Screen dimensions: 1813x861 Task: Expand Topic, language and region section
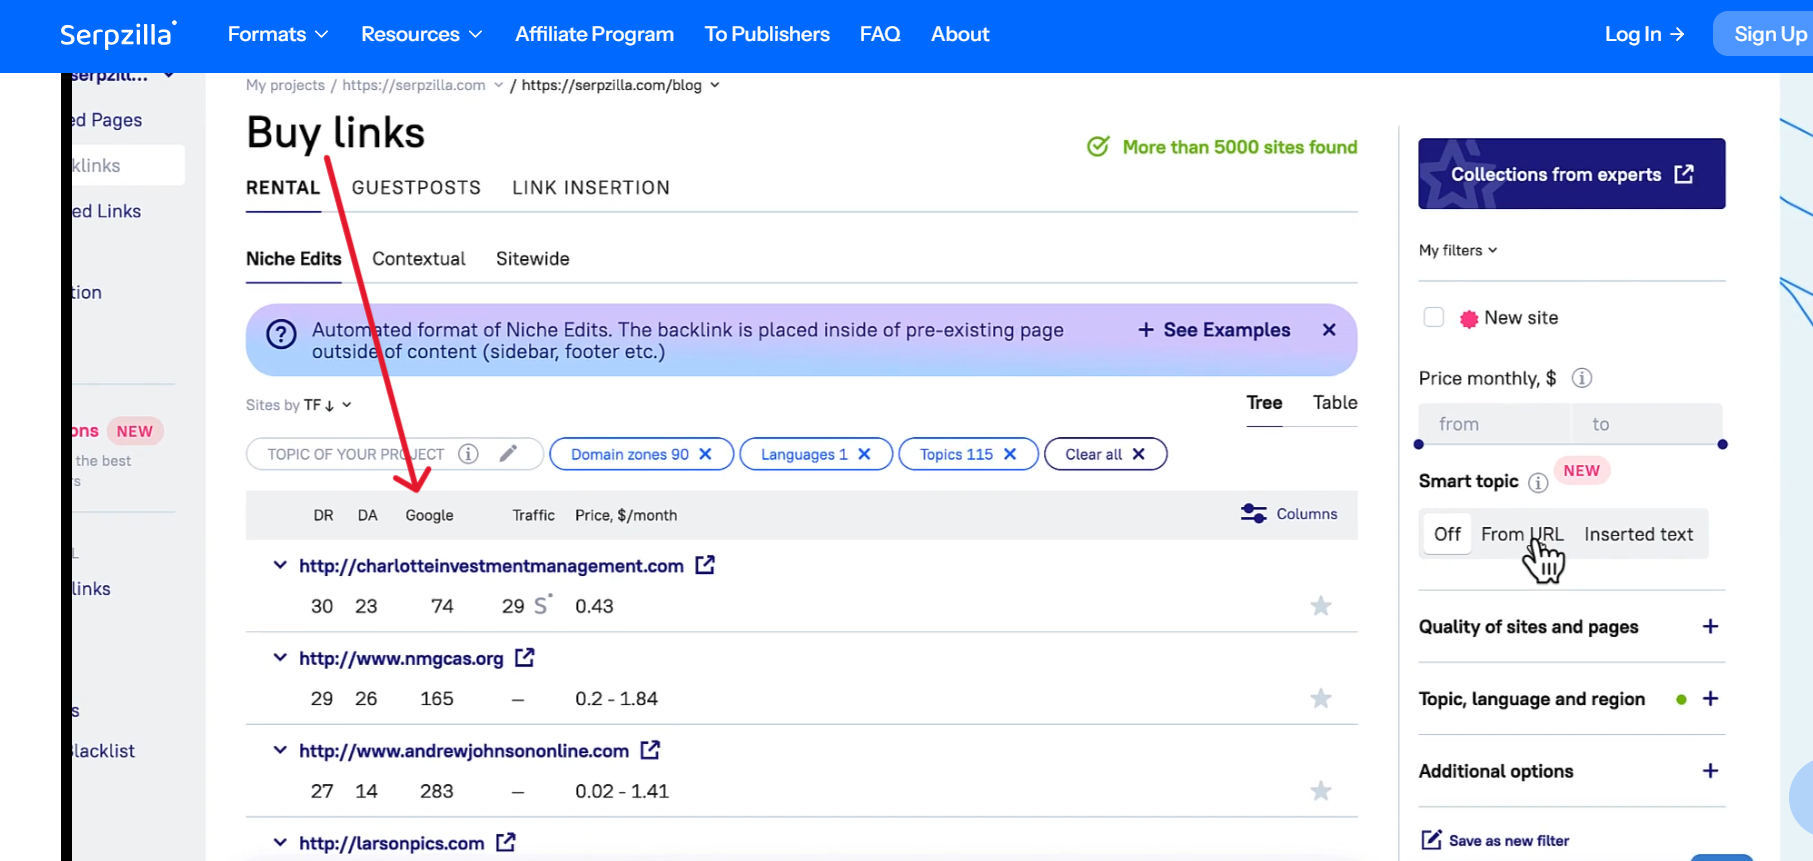click(1711, 699)
